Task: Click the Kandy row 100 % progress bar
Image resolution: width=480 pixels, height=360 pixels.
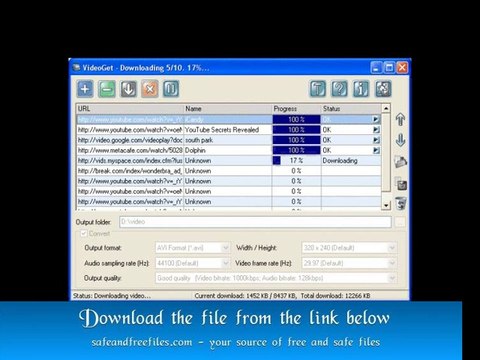Action: click(296, 119)
